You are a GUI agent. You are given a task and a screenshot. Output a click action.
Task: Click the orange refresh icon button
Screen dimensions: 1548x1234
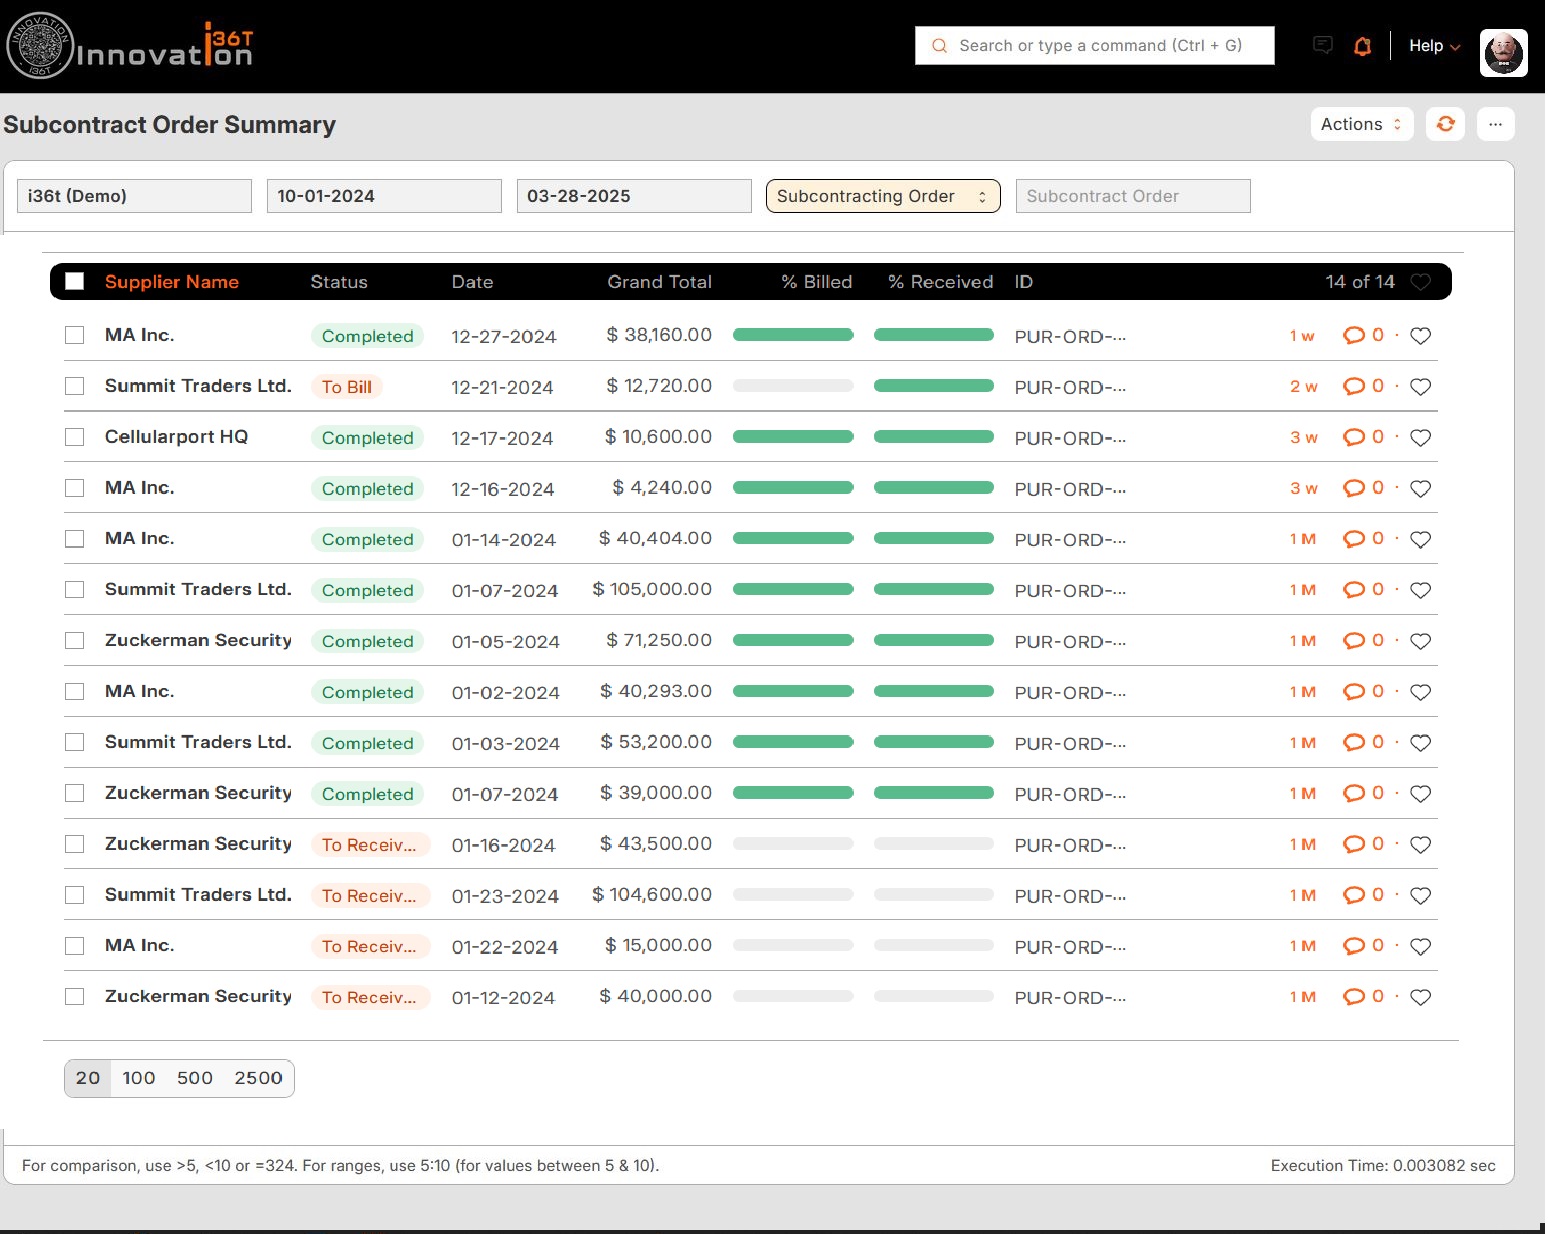[1445, 124]
